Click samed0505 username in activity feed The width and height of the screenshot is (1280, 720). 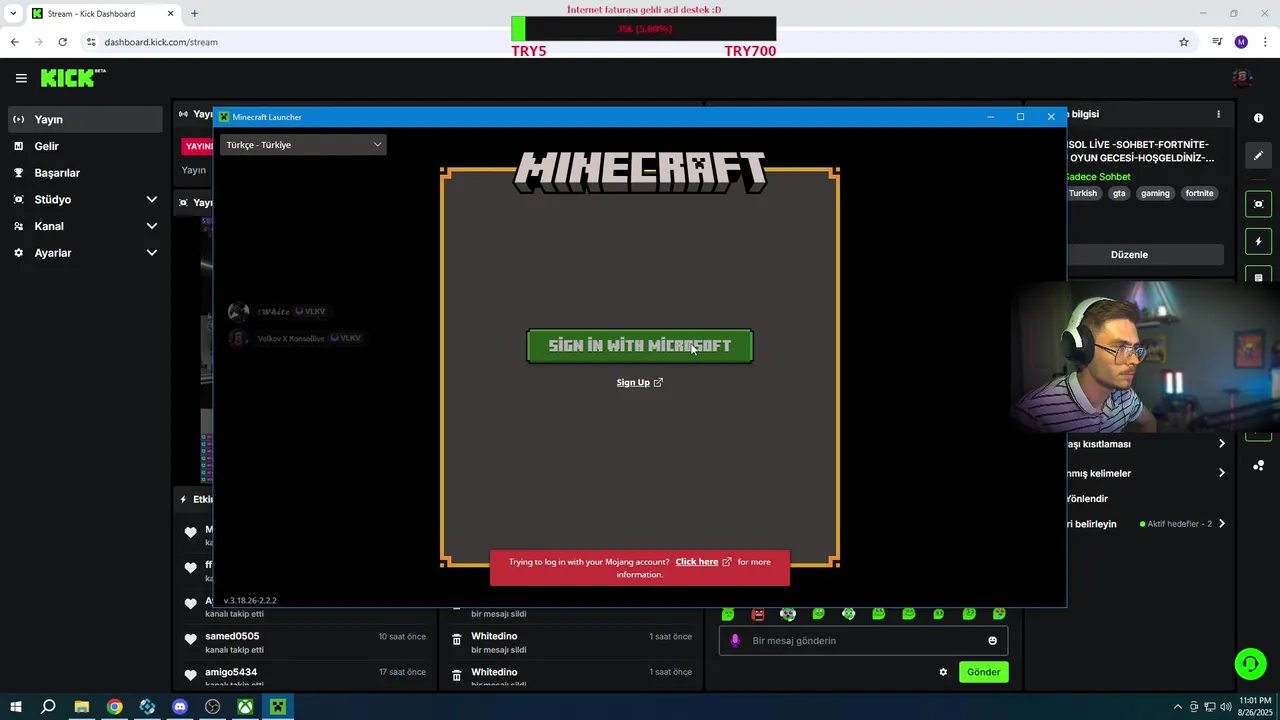pyautogui.click(x=232, y=636)
